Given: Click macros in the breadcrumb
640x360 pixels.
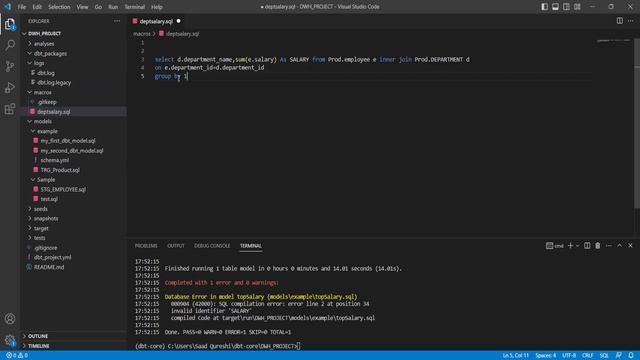Looking at the screenshot, I should coord(142,34).
